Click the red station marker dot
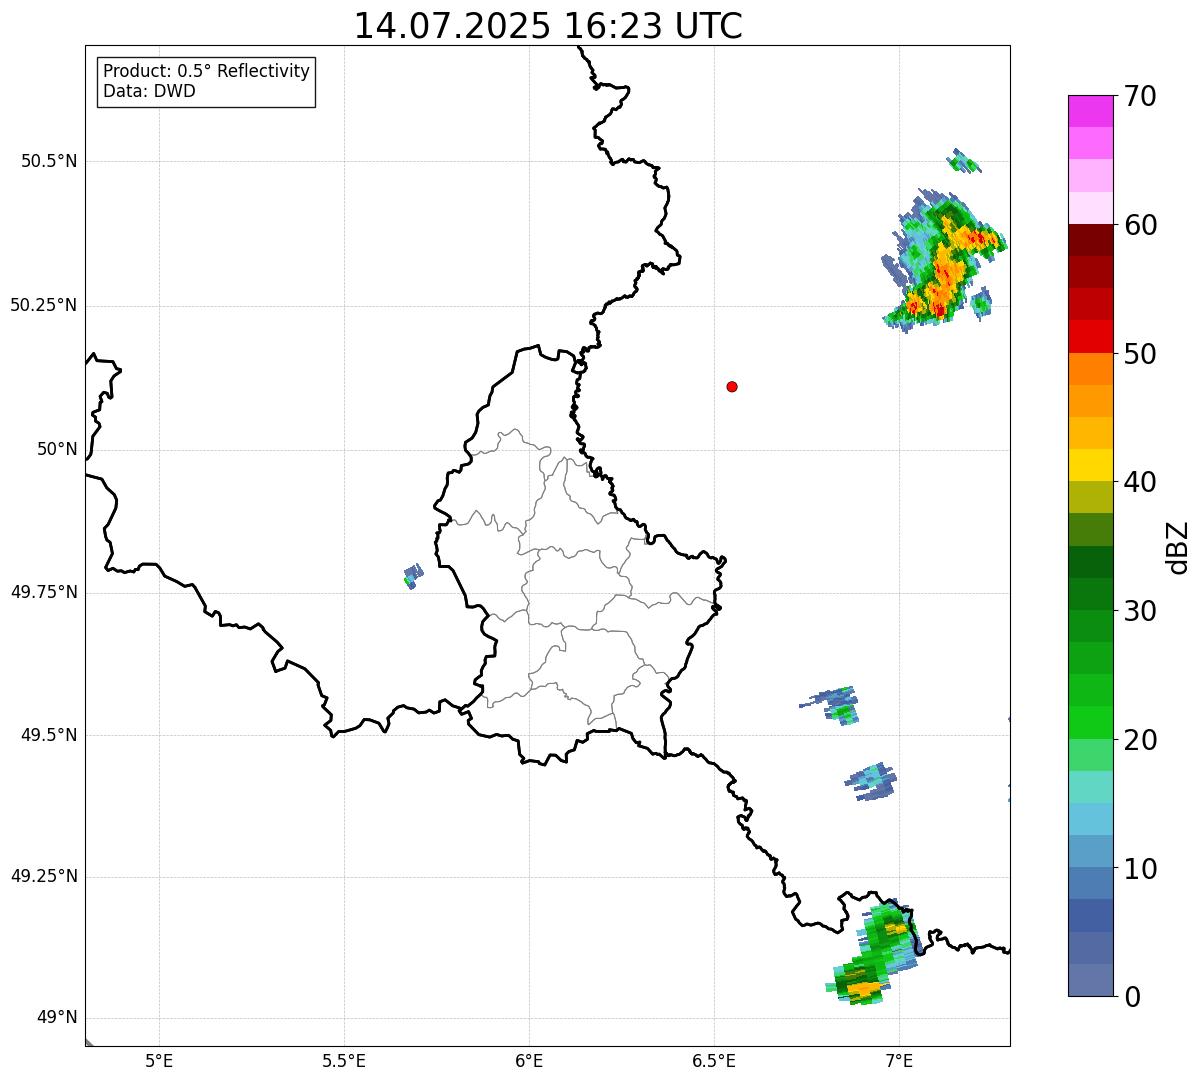This screenshot has width=1202, height=1081. click(x=732, y=386)
